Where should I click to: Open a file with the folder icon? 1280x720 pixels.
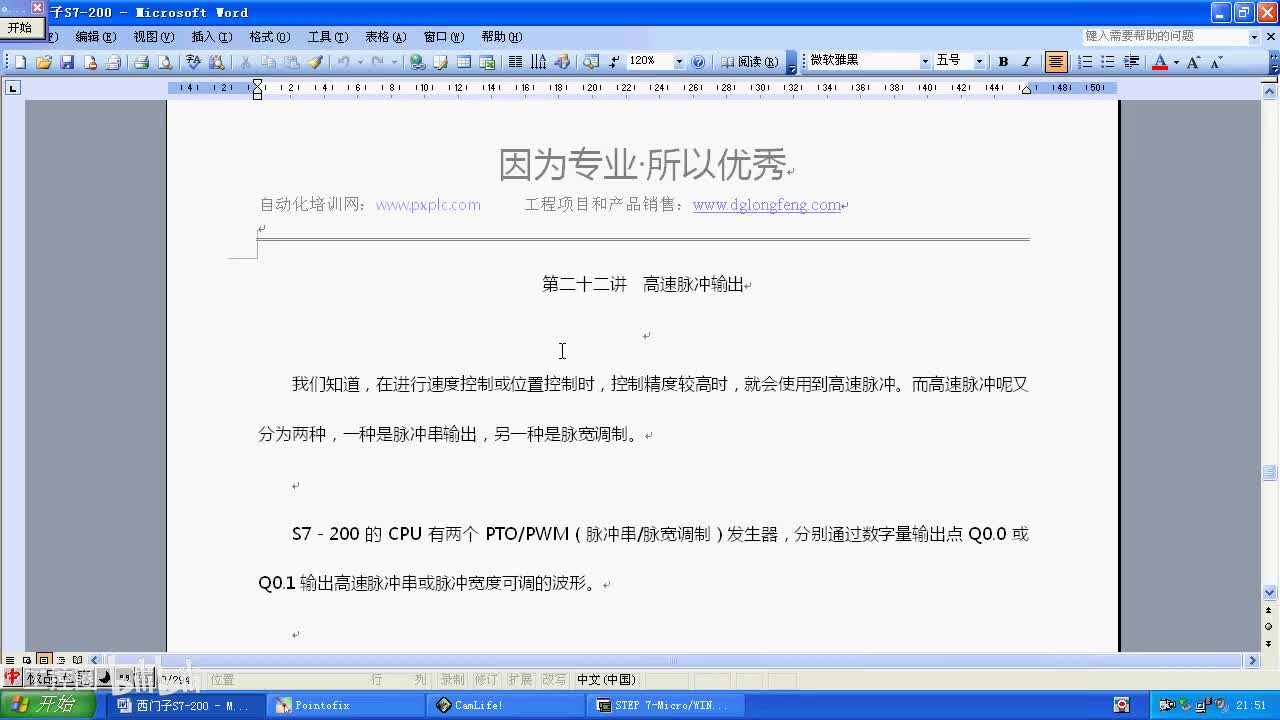[x=43, y=62]
